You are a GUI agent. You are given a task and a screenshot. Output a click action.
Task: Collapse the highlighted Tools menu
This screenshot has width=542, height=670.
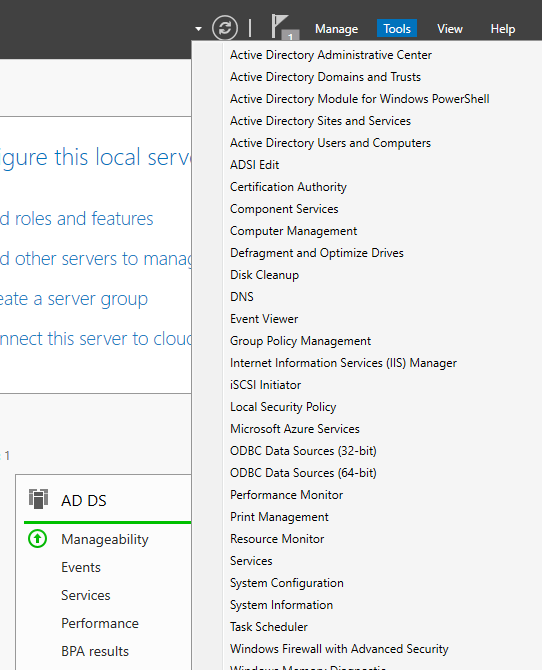coord(397,29)
